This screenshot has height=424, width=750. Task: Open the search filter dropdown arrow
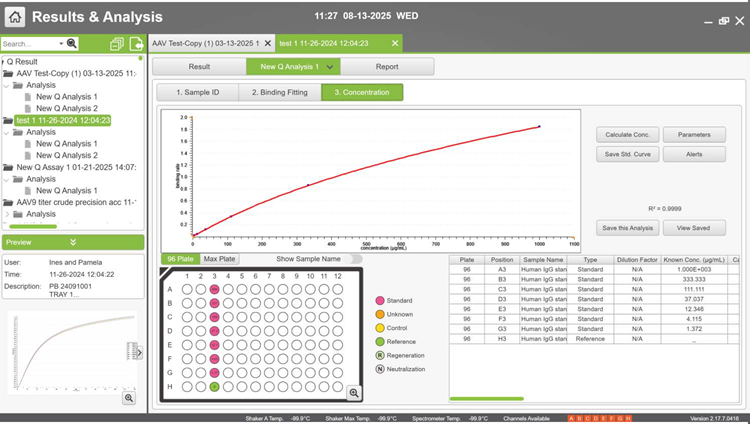(60, 44)
